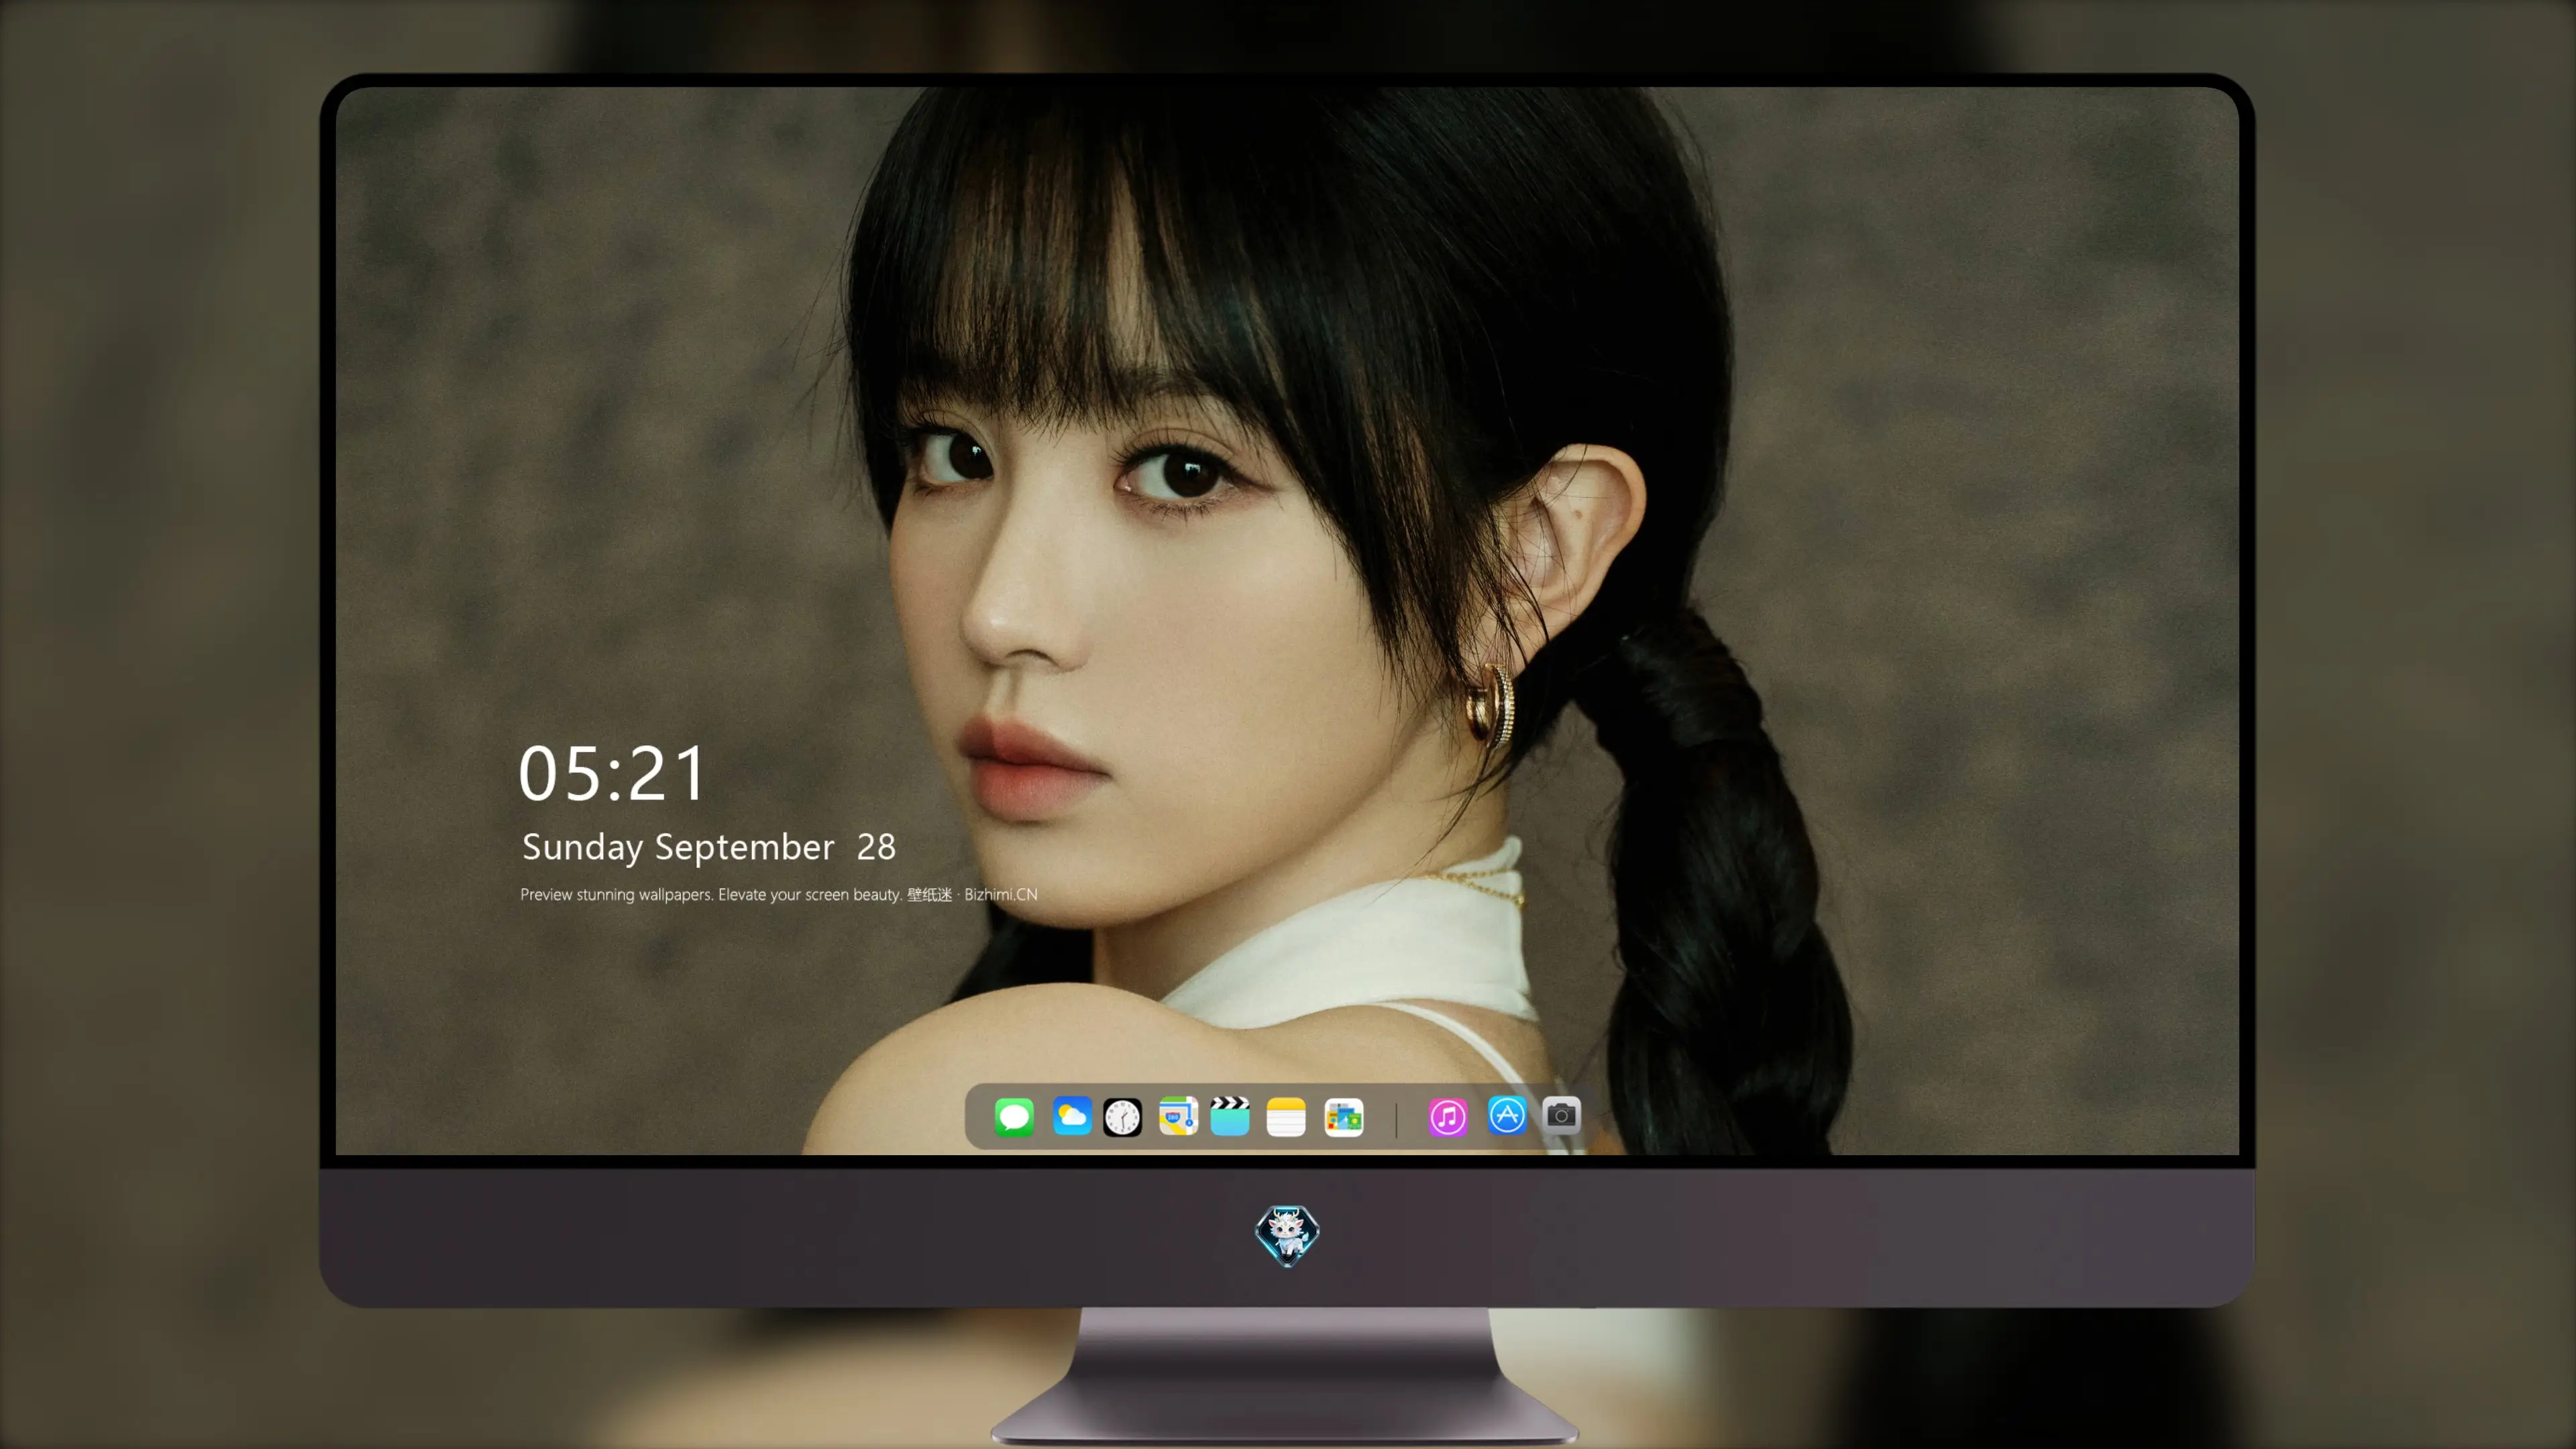Open the yellow Notes app

pos(1286,1117)
